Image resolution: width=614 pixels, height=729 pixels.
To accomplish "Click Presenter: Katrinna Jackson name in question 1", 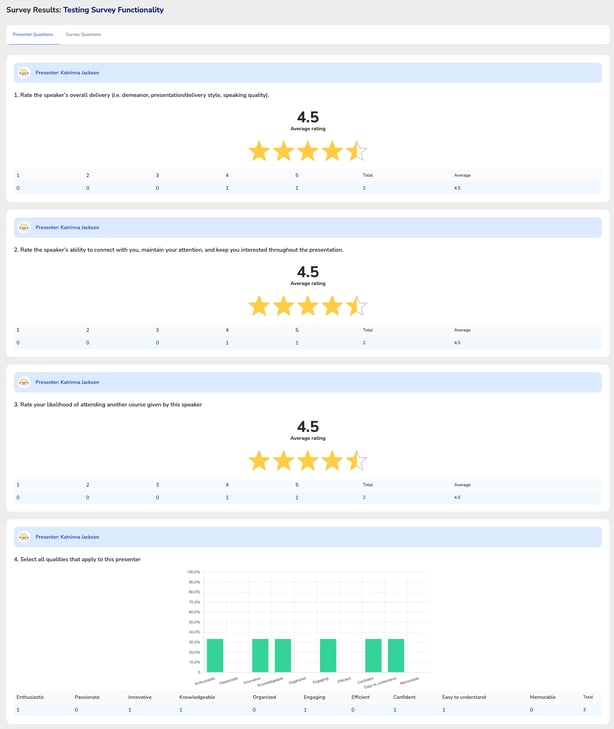I will coord(67,72).
